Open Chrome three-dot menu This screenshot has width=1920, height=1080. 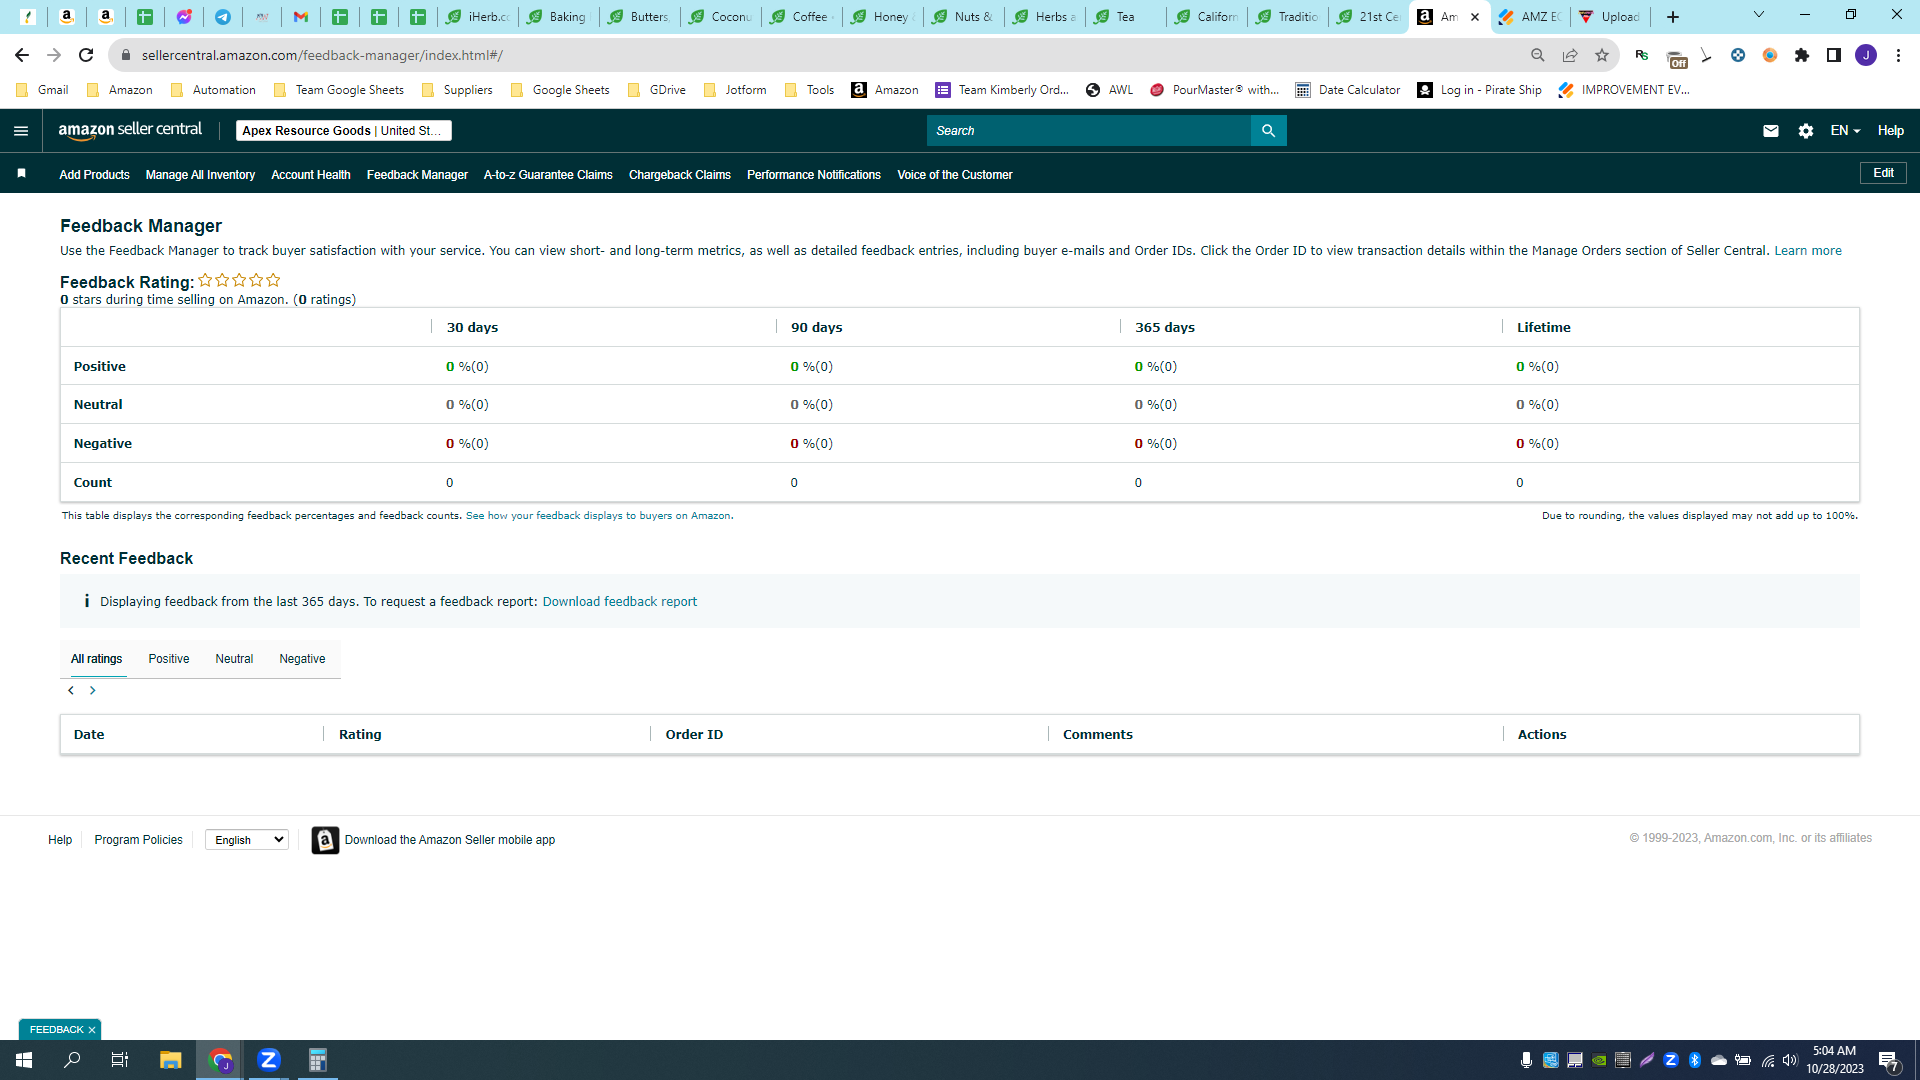[x=1898, y=55]
